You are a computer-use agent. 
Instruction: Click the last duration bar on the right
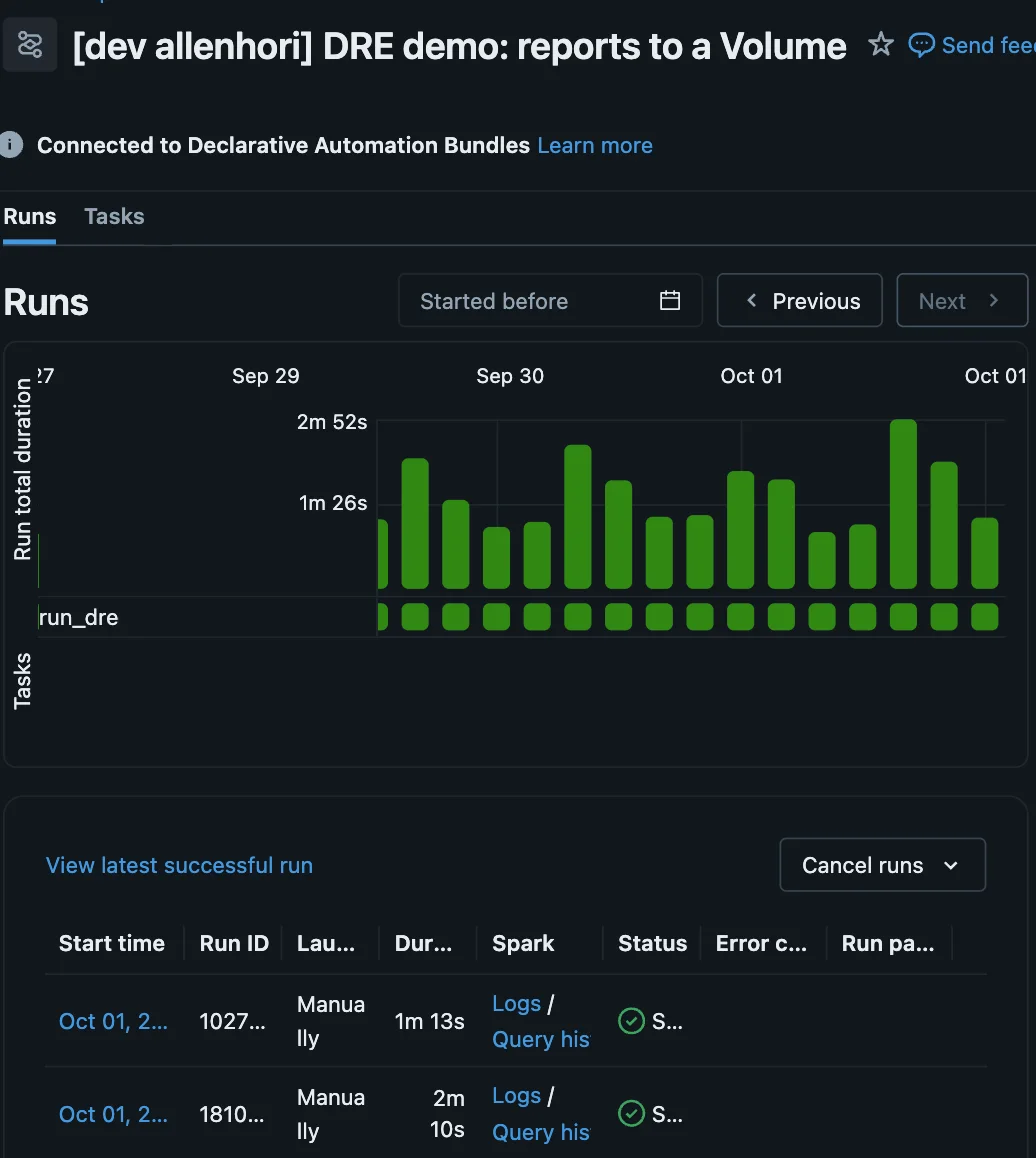984,553
